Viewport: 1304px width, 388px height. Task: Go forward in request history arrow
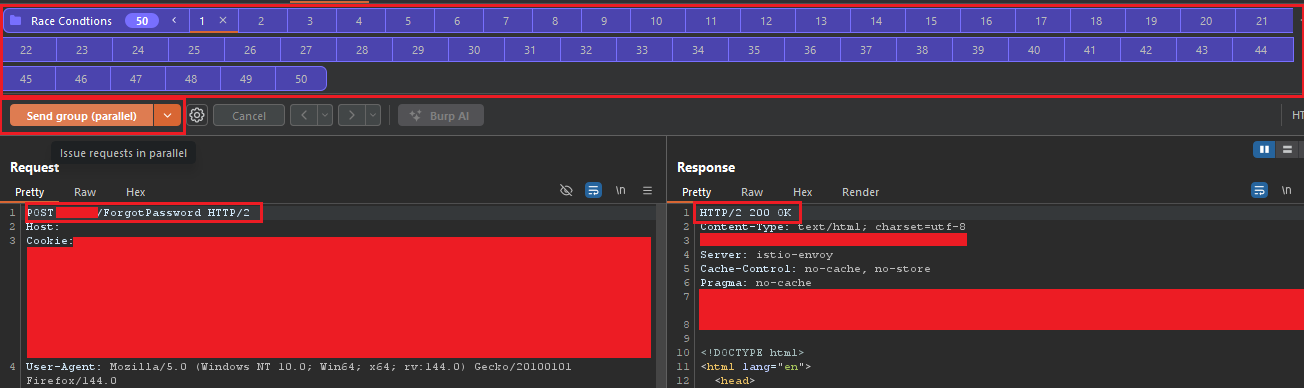[x=351, y=116]
